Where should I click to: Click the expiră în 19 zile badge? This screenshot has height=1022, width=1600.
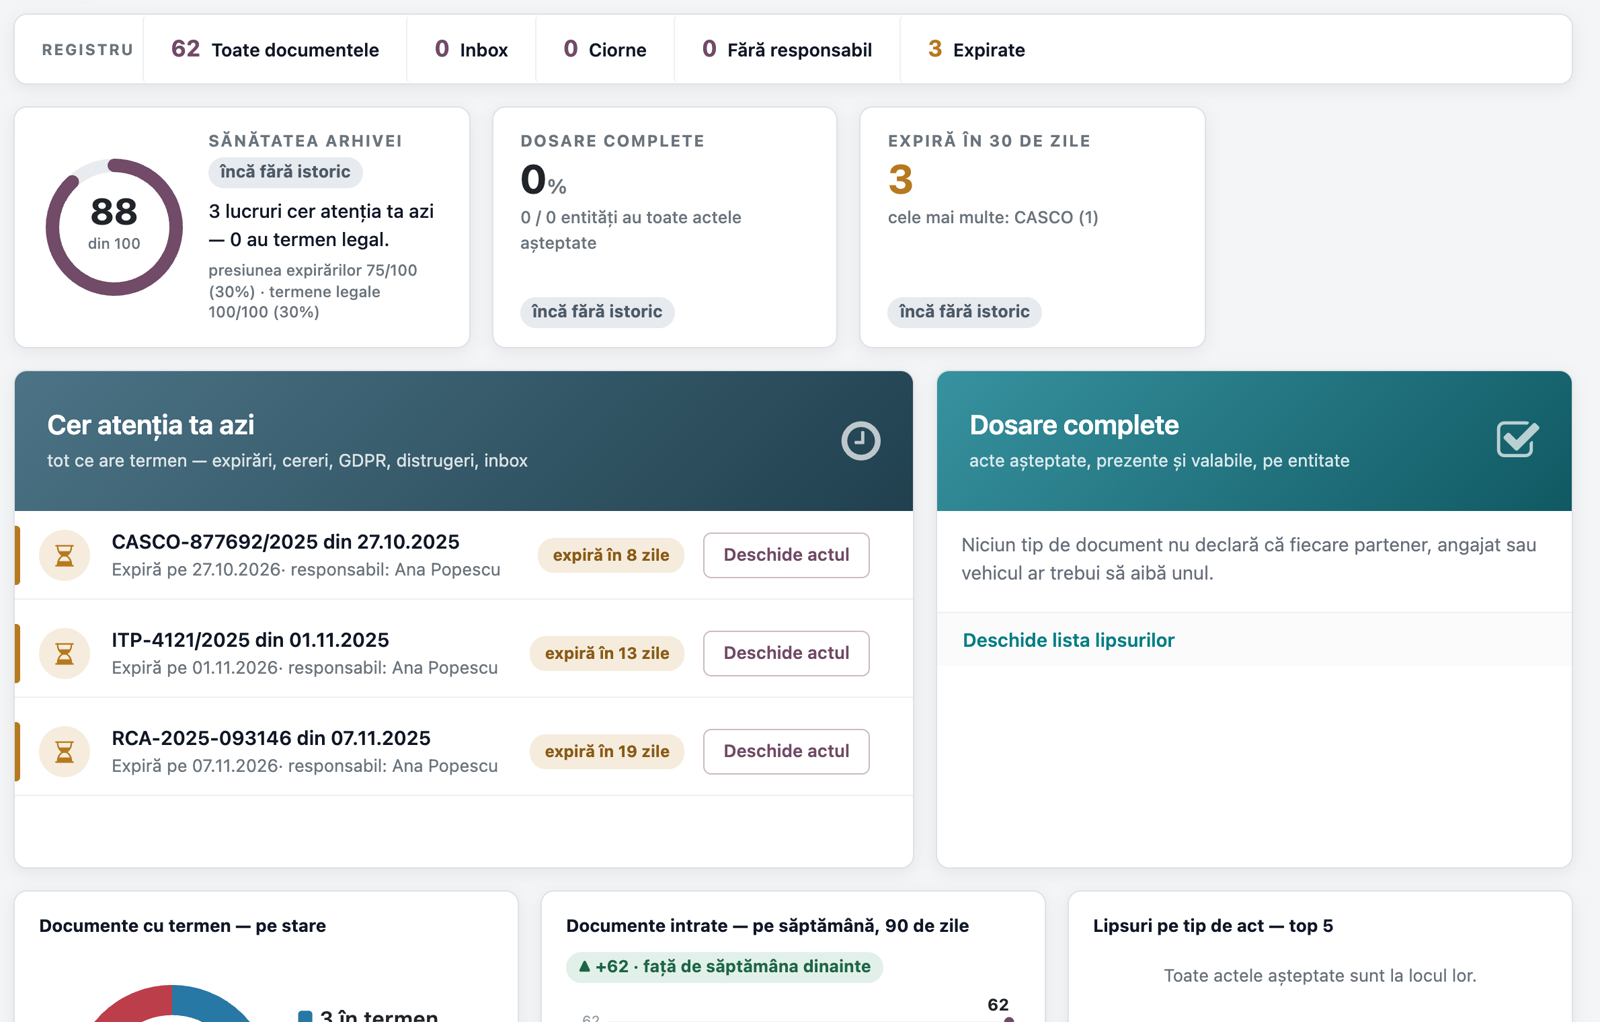(x=607, y=751)
